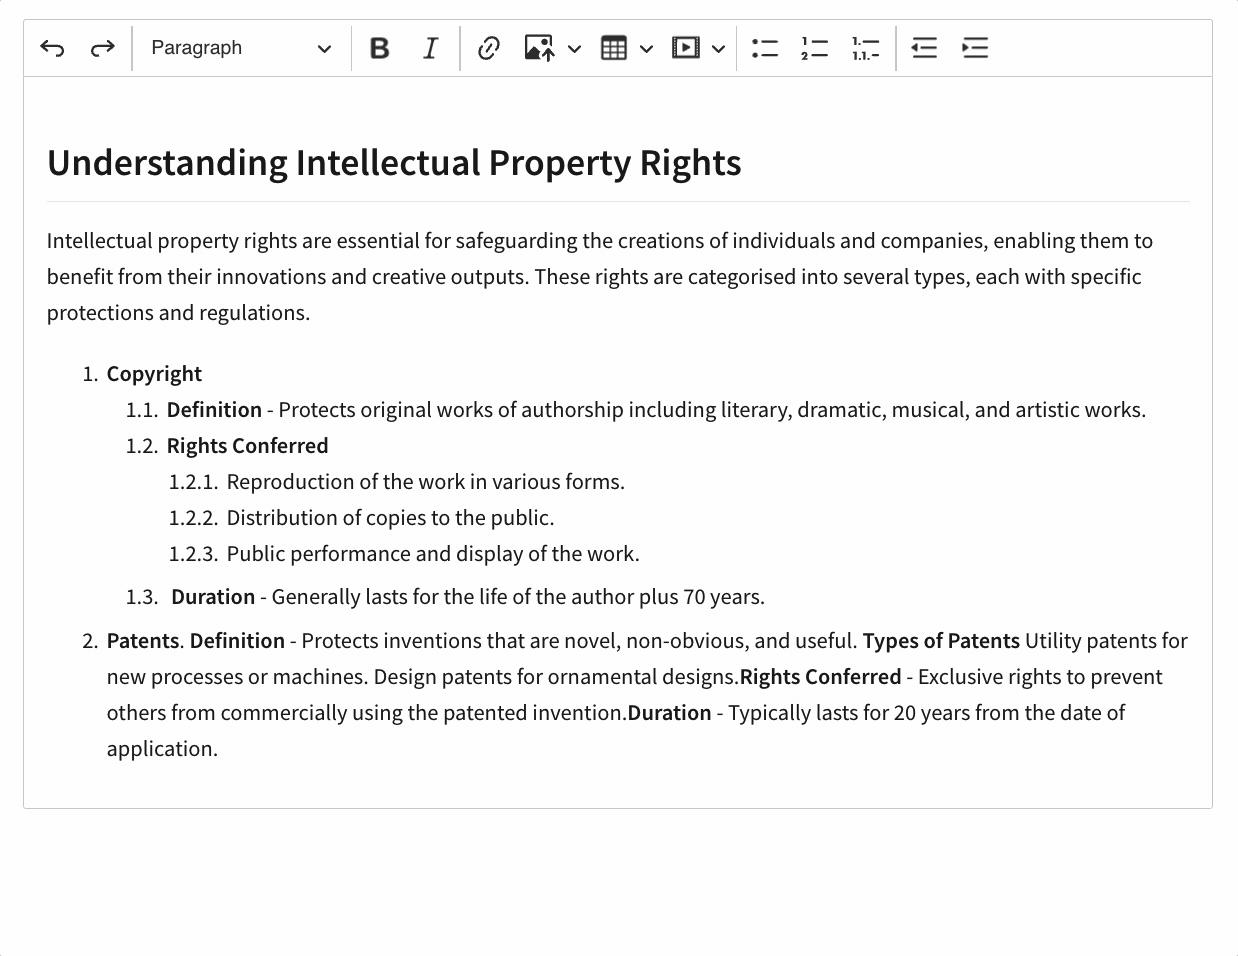
Task: Click the Increase indent icon
Action: tap(975, 48)
